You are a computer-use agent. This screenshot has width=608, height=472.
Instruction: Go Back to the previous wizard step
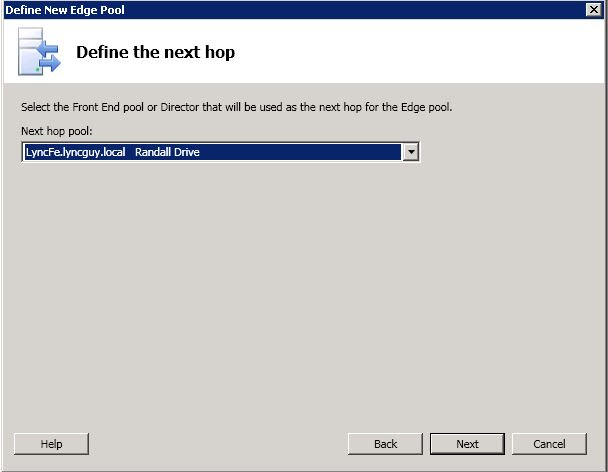click(x=385, y=444)
